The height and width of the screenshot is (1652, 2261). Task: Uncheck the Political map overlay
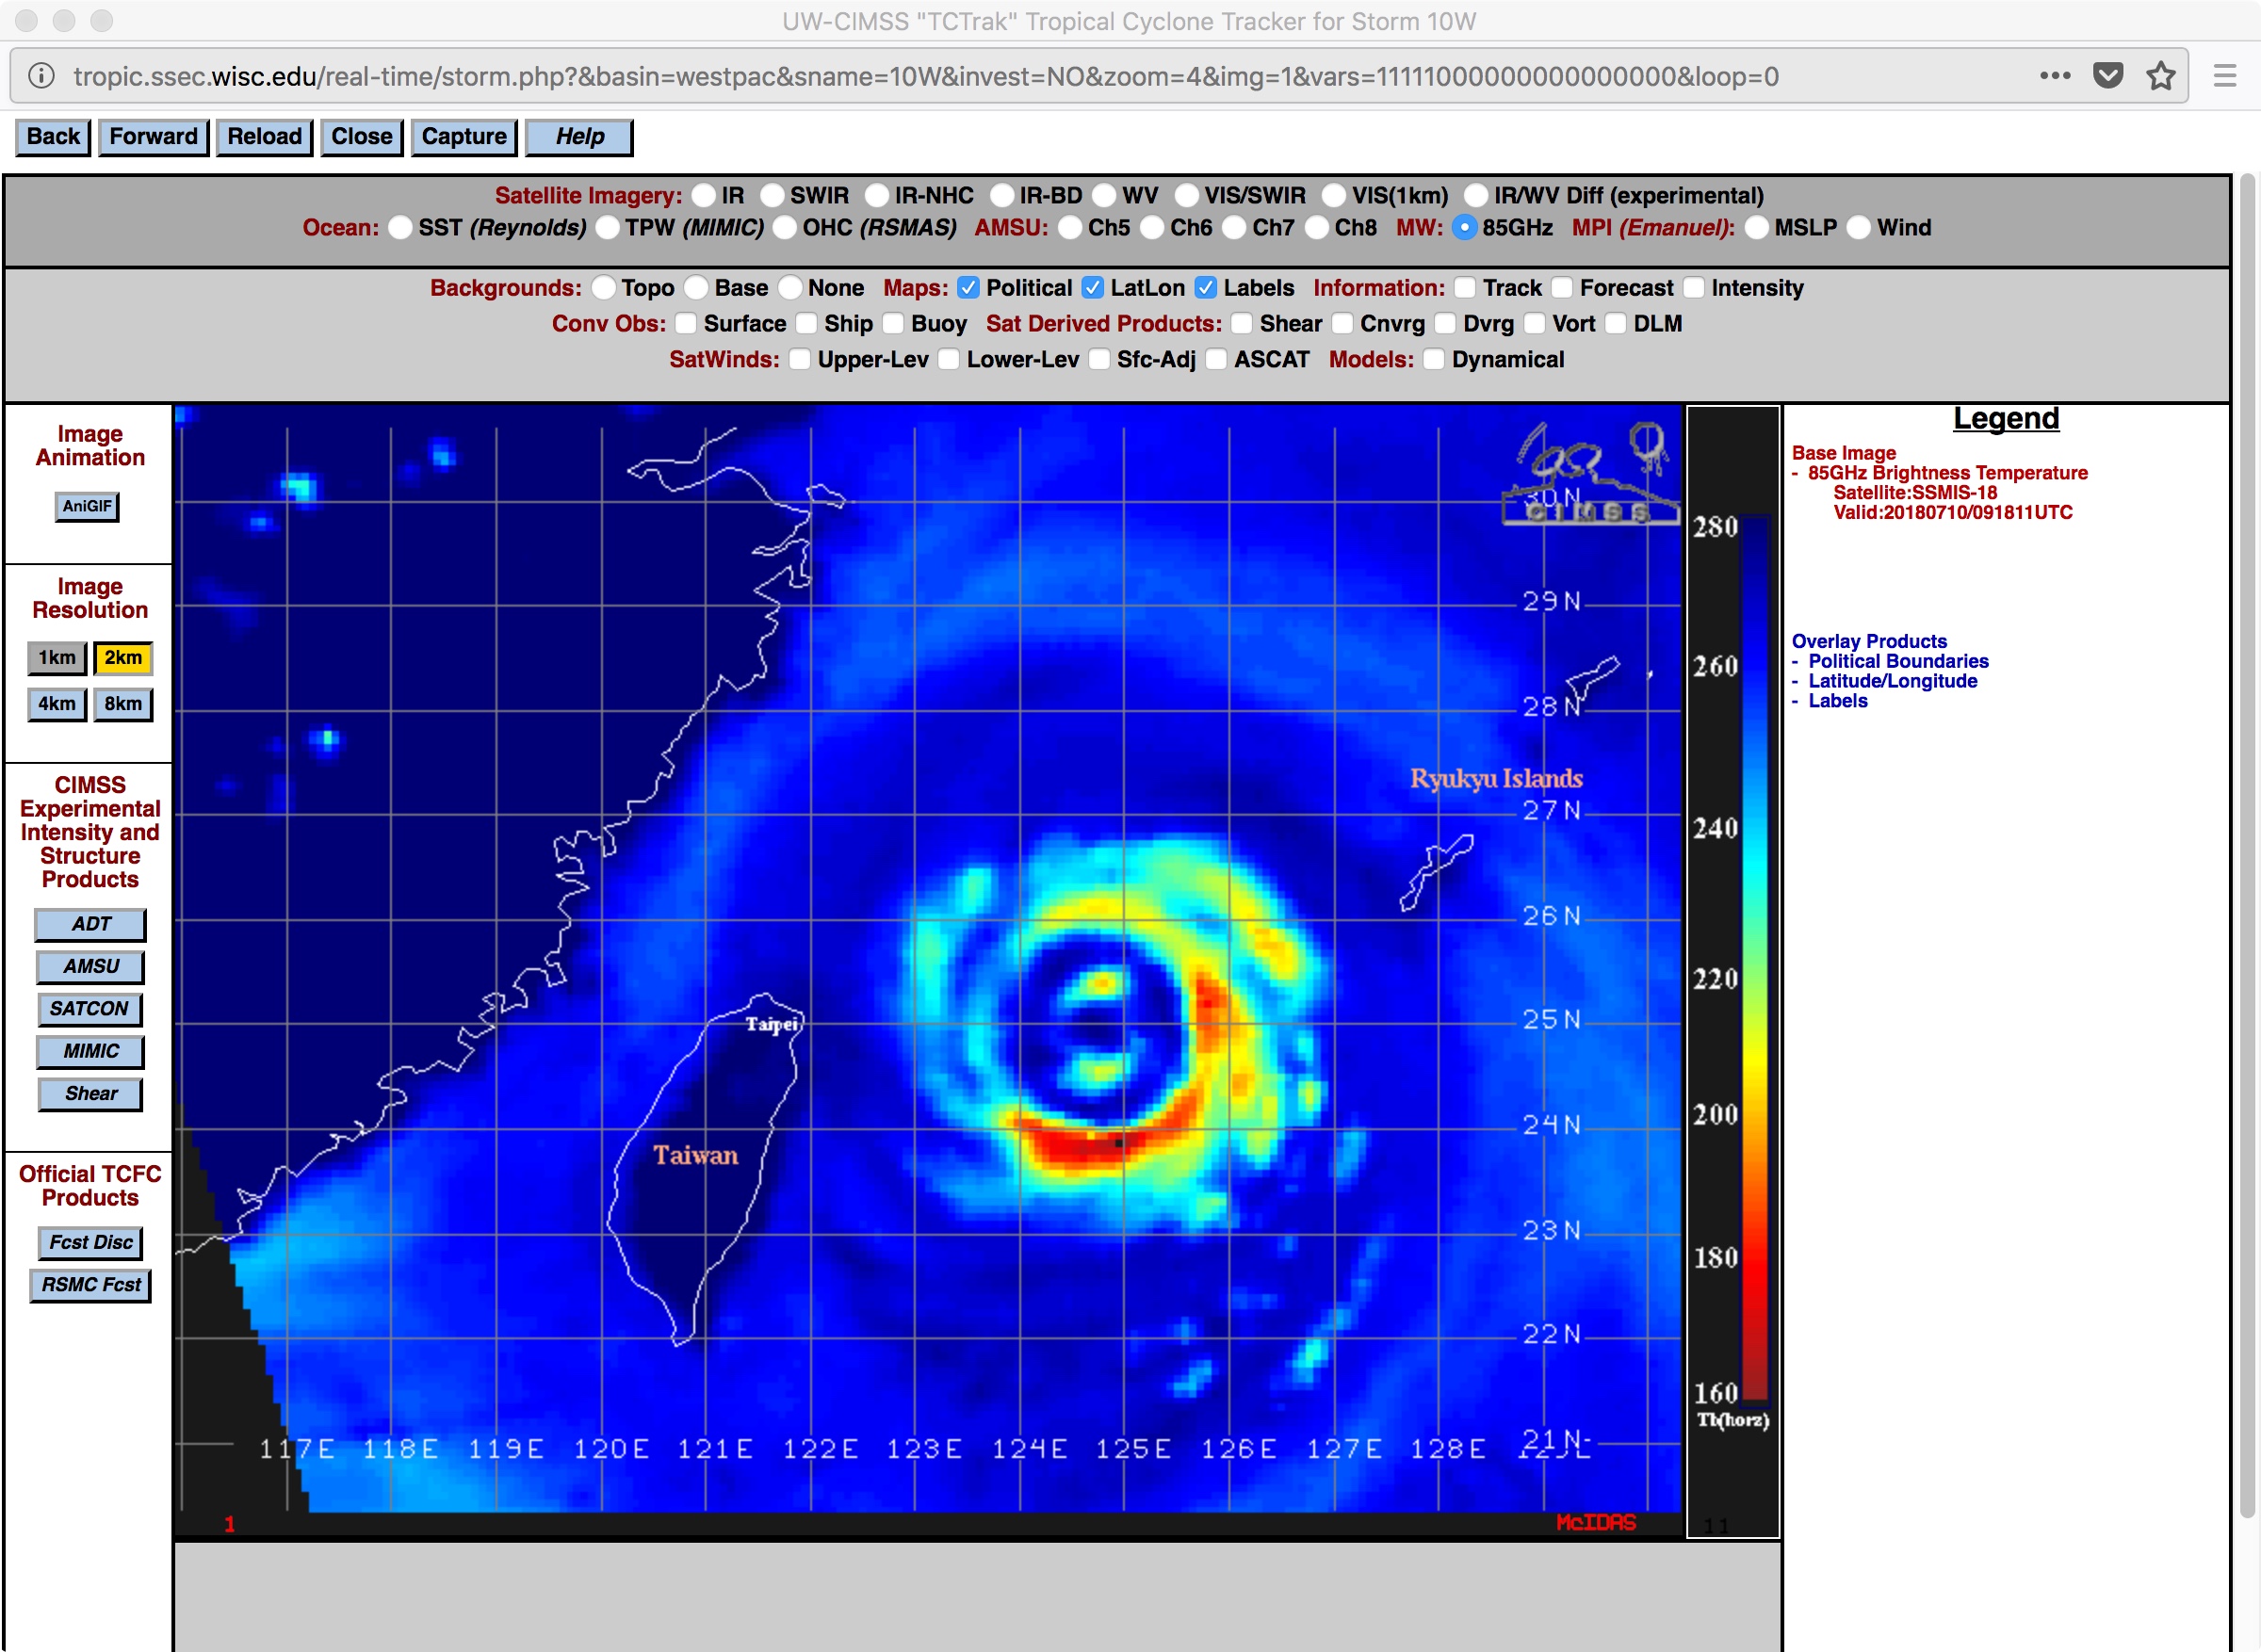968,288
